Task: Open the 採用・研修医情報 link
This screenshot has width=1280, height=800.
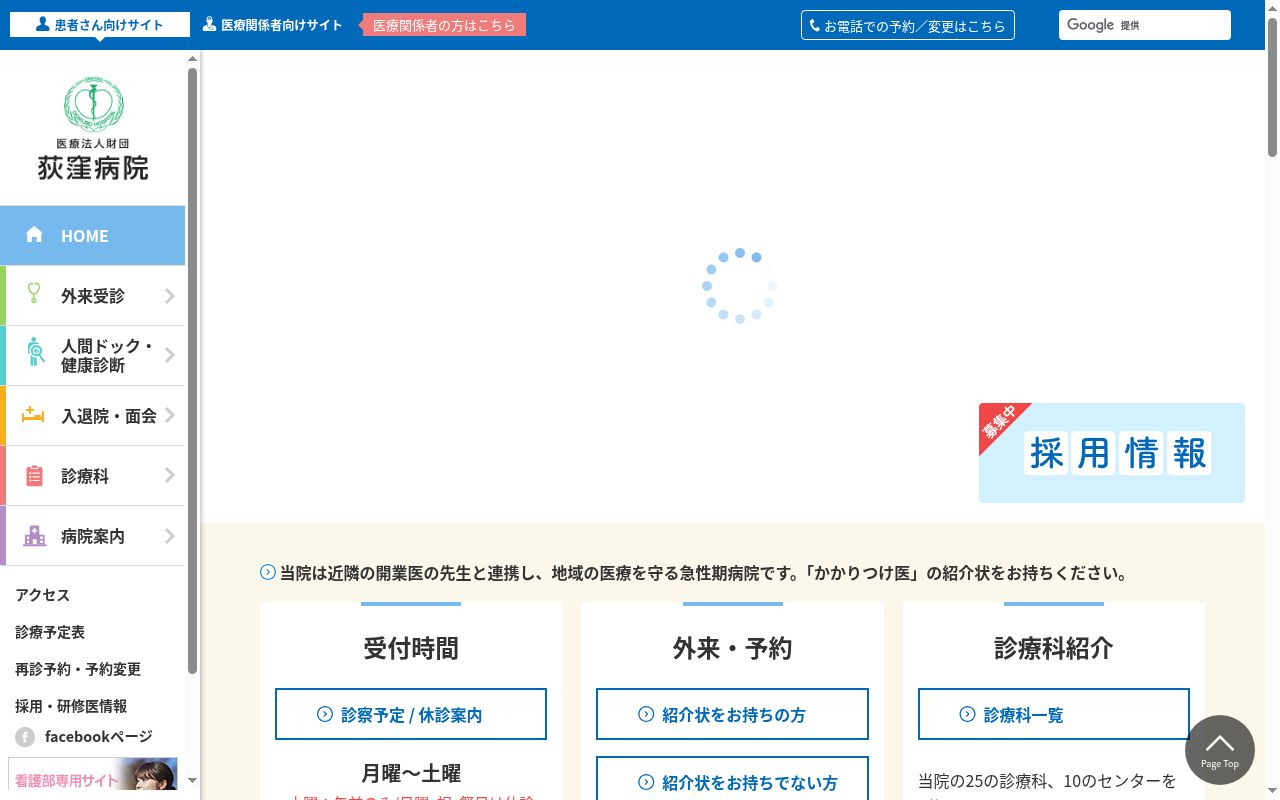Action: coord(71,705)
